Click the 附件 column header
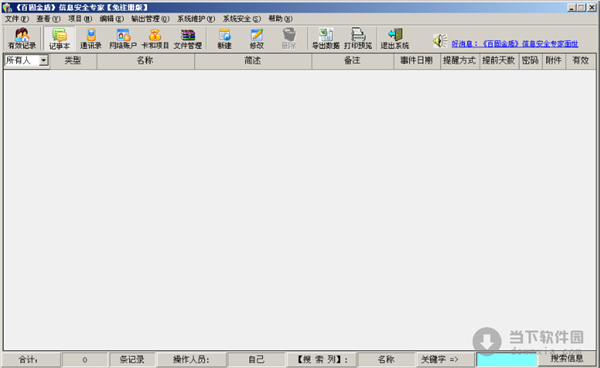The width and height of the screenshot is (600, 368). tap(553, 60)
